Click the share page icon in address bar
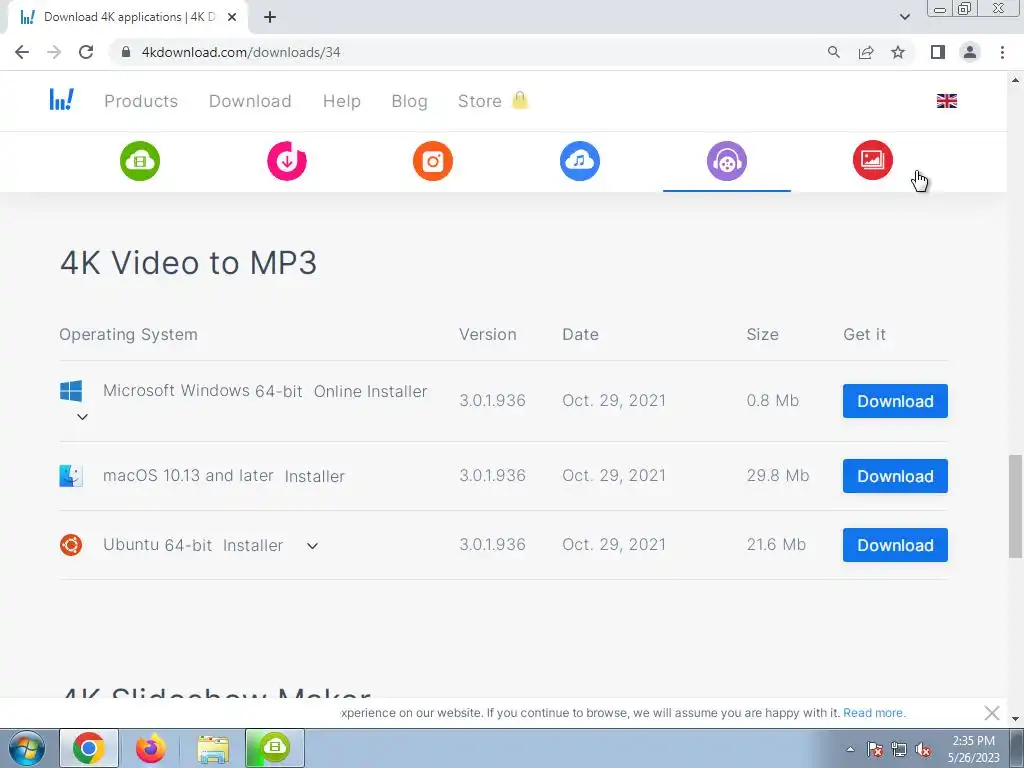 click(867, 52)
